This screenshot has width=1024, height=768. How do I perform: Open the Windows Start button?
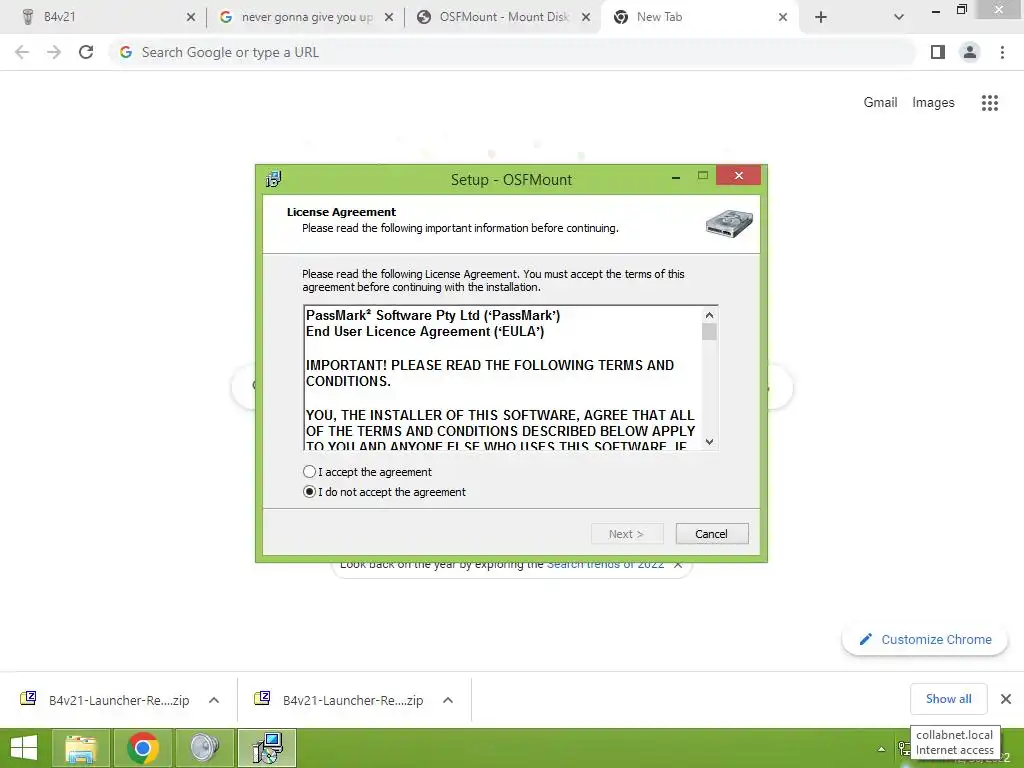[24, 748]
